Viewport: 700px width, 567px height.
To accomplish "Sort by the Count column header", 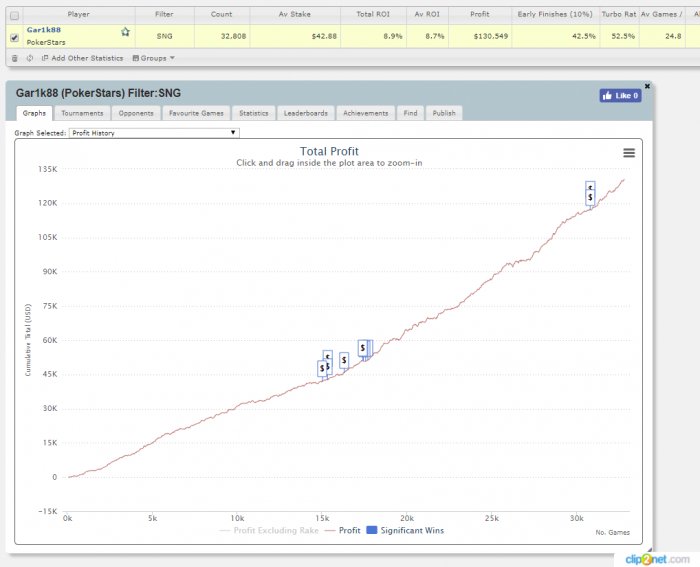I will pos(221,14).
